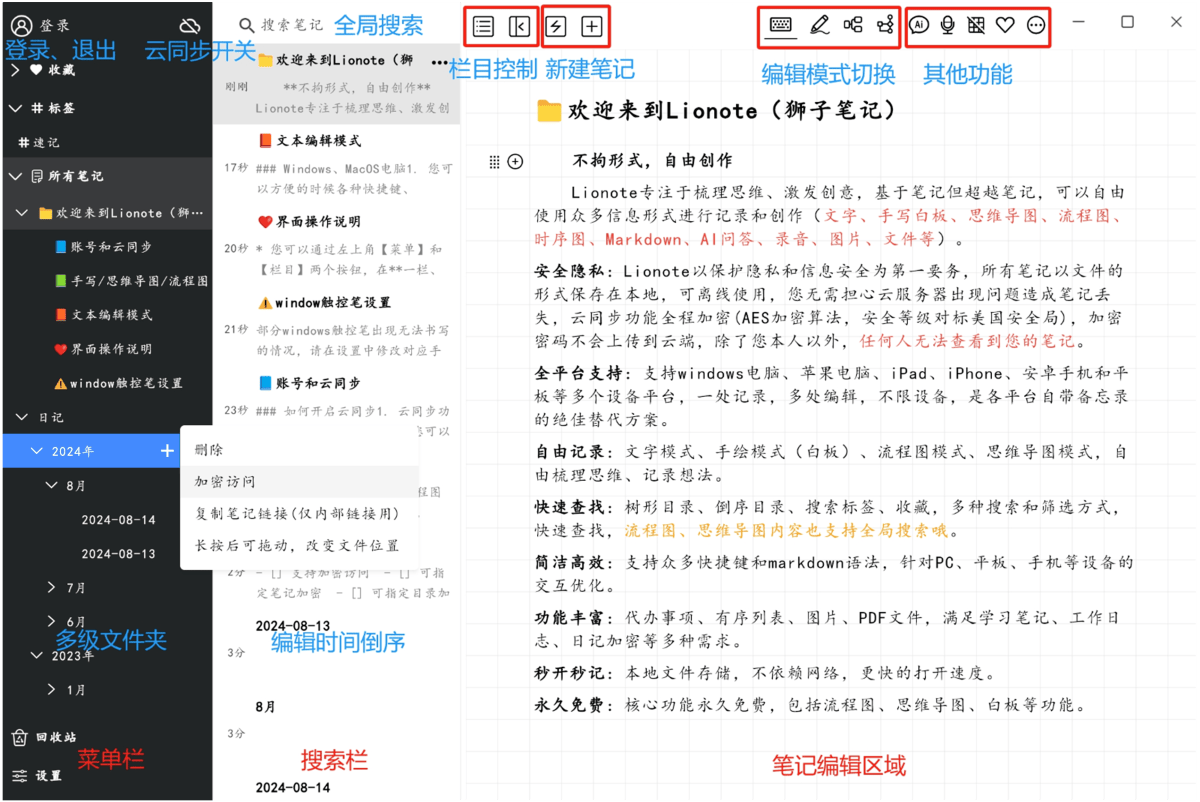Switch to mind map mode
Screen dimensions: 1200x802
point(853,26)
